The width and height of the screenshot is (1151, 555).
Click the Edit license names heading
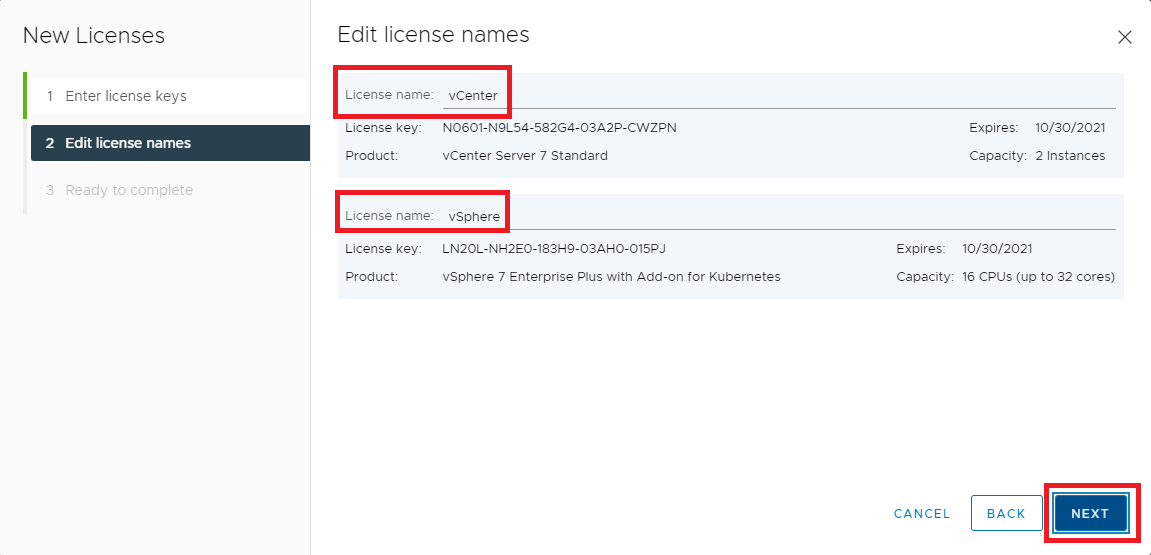pos(433,35)
